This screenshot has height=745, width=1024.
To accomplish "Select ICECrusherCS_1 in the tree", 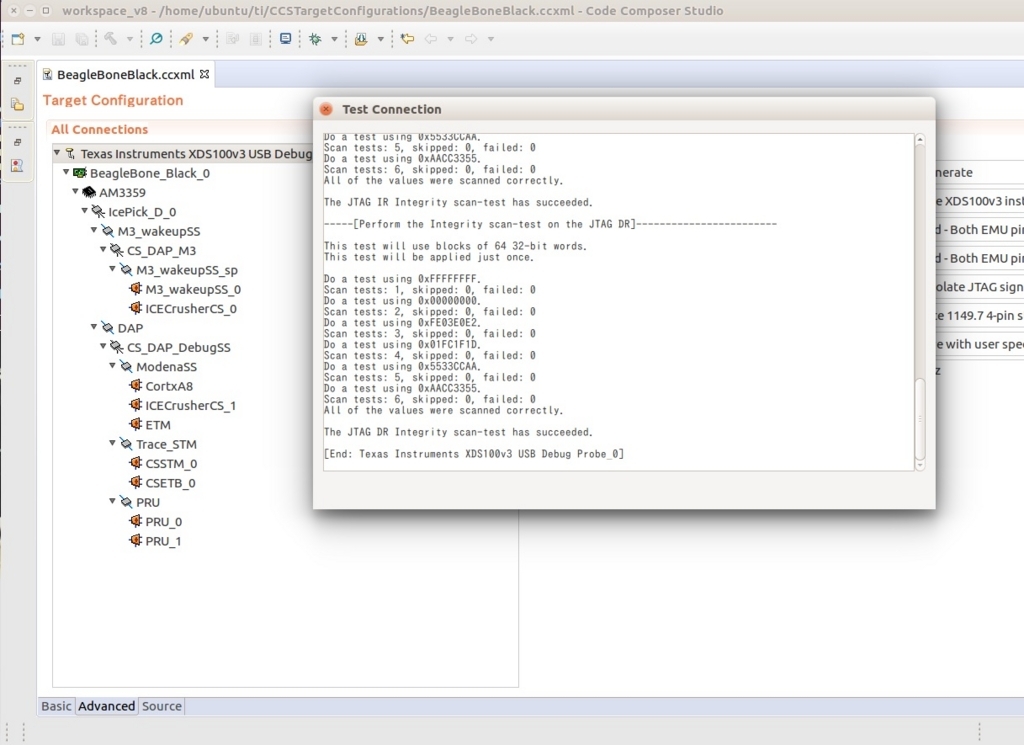I will pyautogui.click(x=190, y=405).
